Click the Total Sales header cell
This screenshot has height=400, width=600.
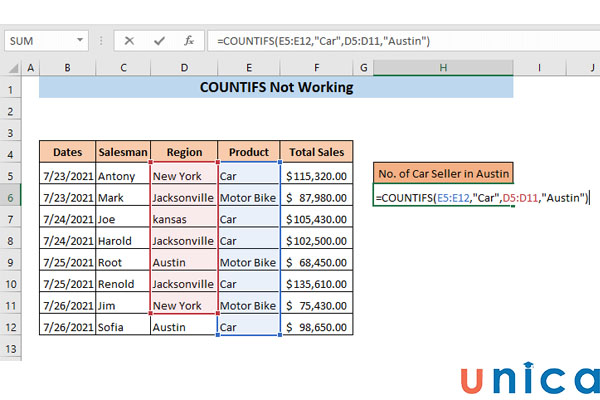[316, 152]
